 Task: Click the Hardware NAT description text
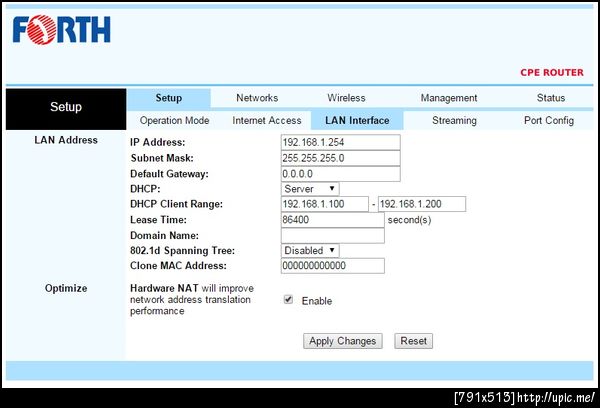click(192, 300)
